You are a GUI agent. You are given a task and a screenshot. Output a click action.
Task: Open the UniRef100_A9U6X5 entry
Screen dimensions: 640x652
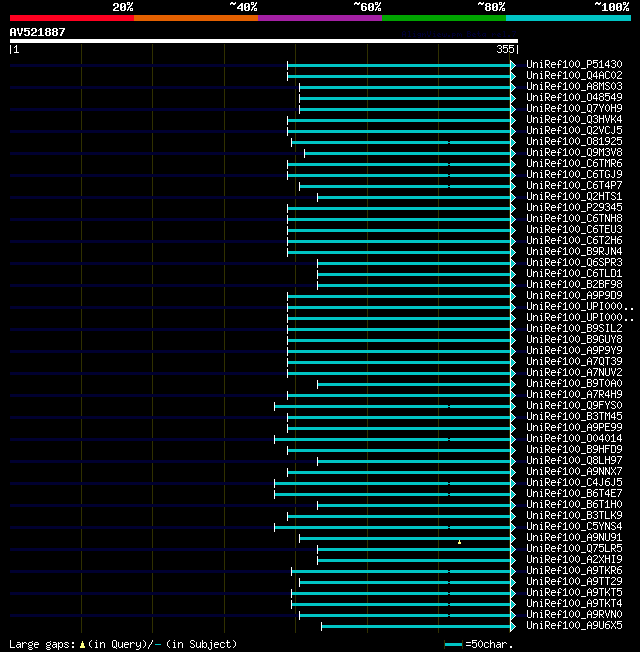click(x=574, y=625)
